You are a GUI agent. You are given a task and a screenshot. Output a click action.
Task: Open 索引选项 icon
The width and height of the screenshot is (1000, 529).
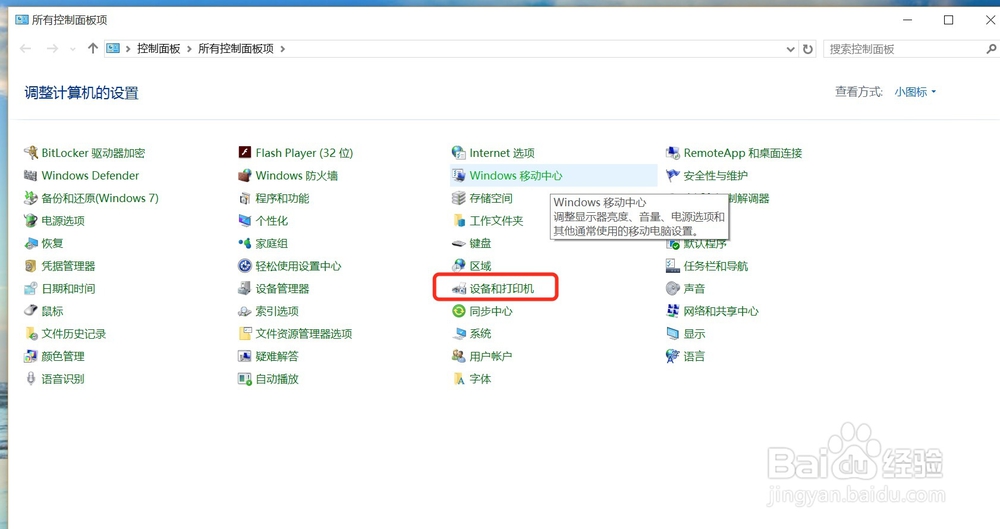245,311
